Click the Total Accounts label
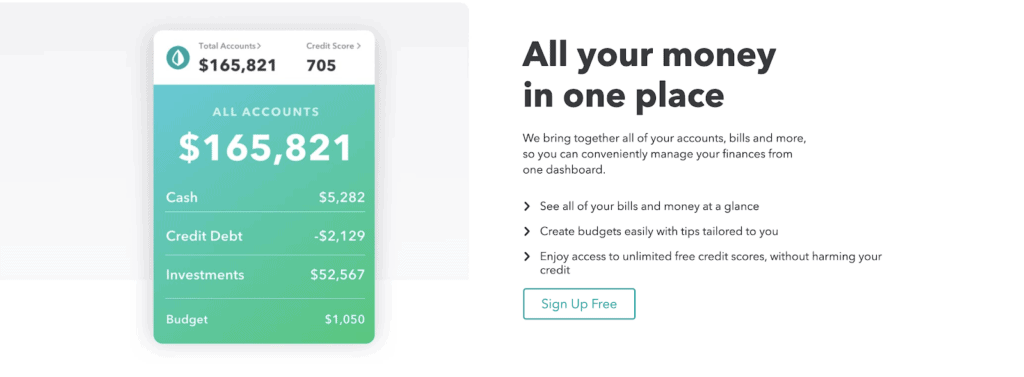This screenshot has width=1024, height=377. point(227,46)
